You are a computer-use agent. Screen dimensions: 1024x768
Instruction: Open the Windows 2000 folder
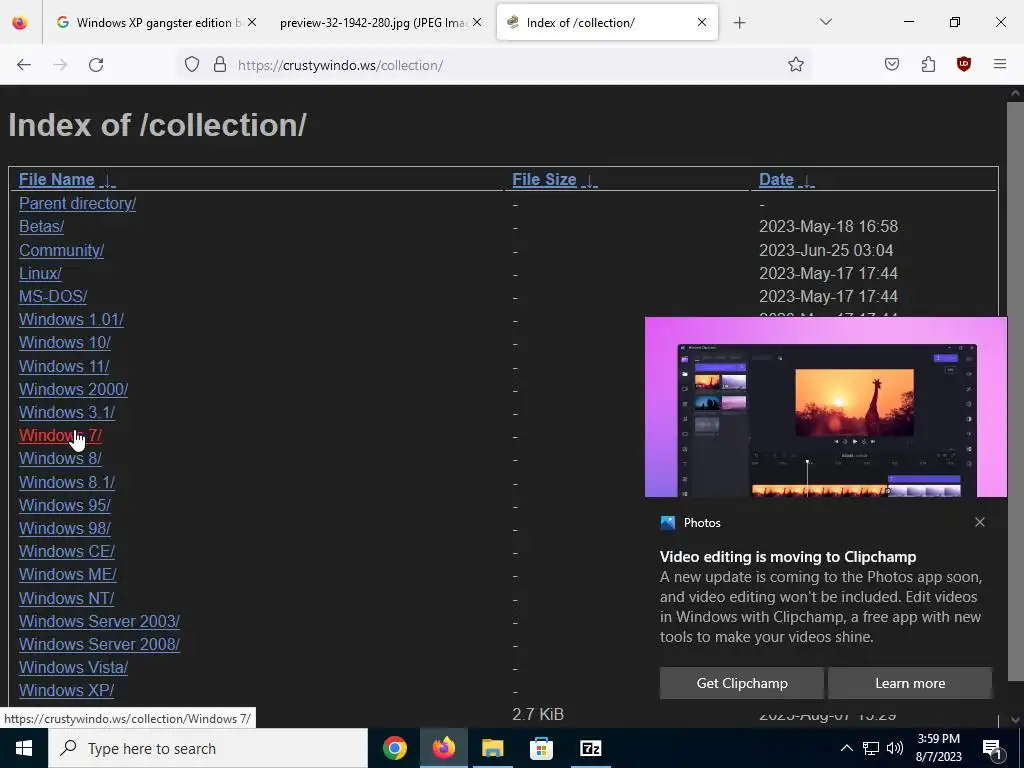tap(73, 389)
